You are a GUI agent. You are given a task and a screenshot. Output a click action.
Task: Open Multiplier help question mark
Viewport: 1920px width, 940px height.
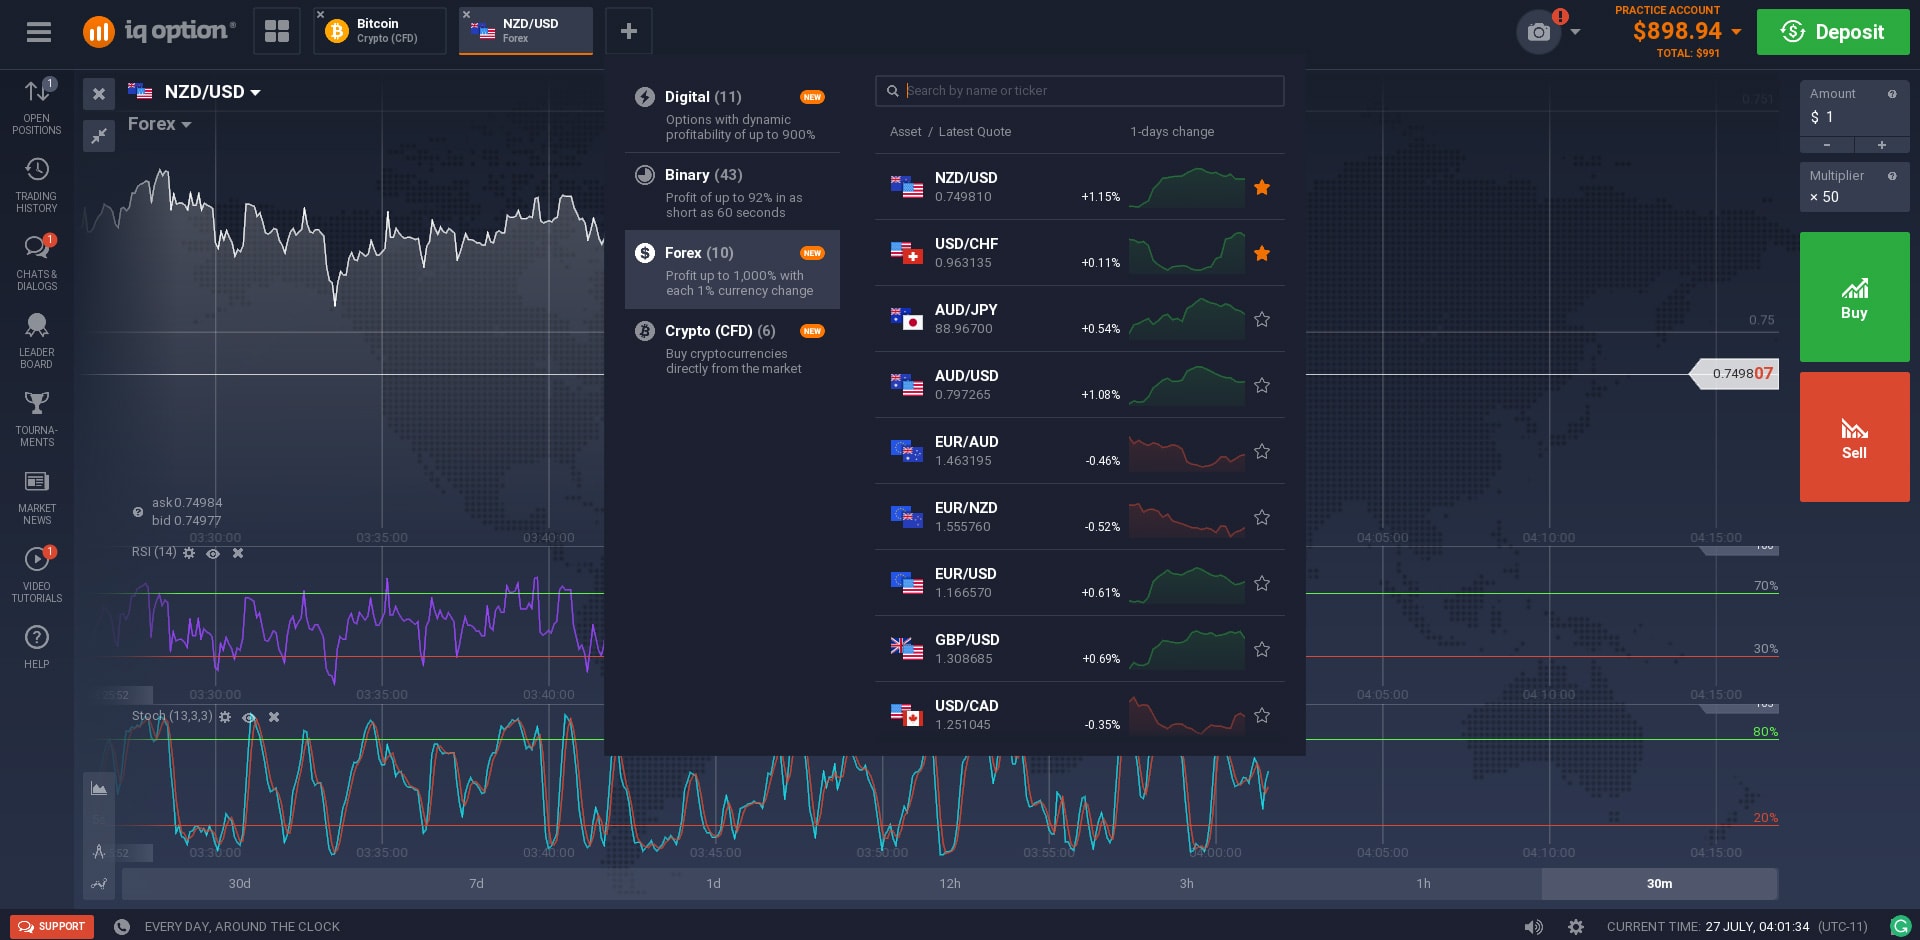pyautogui.click(x=1892, y=176)
